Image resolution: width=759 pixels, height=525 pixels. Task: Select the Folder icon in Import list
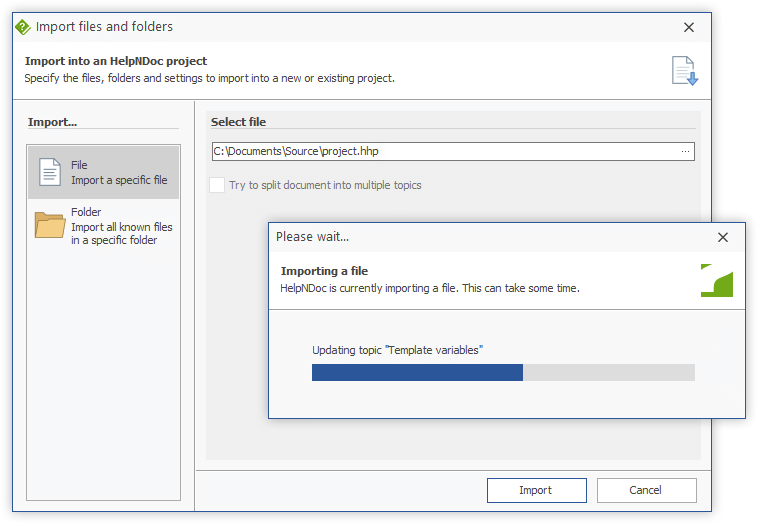click(x=50, y=225)
